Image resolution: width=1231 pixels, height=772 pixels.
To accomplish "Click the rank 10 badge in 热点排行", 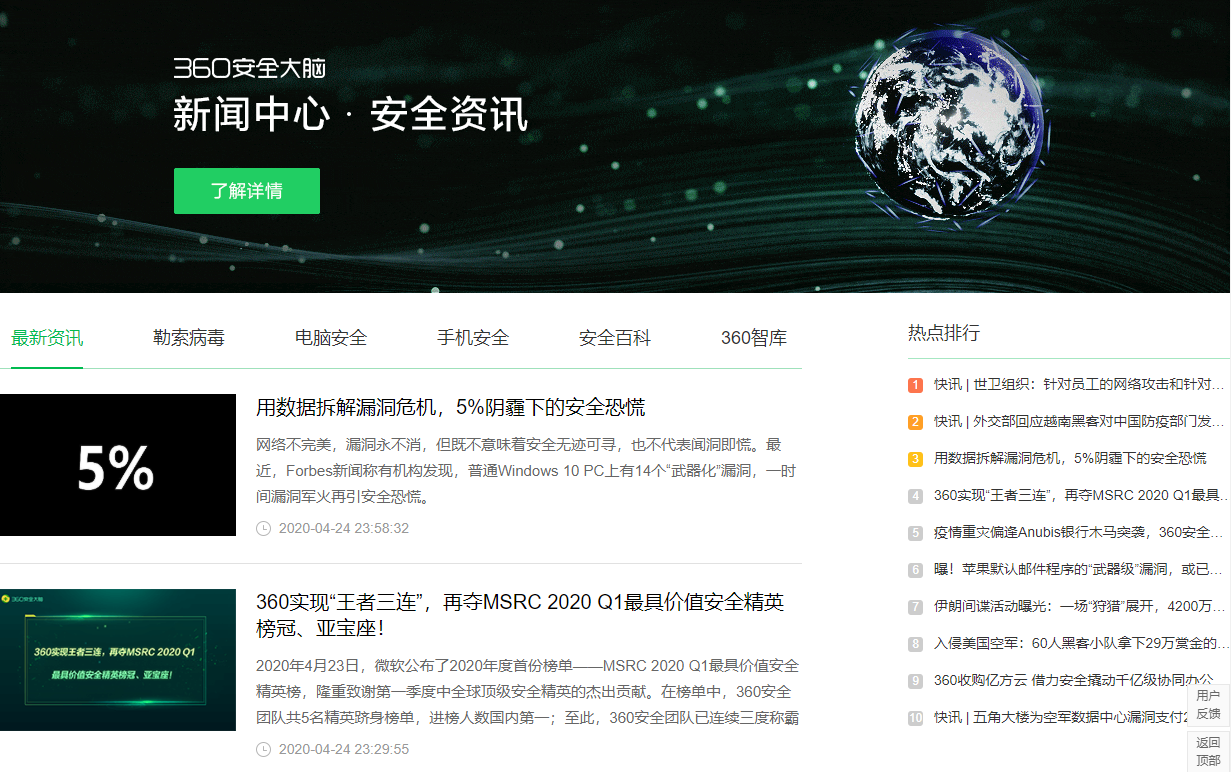I will (x=915, y=718).
